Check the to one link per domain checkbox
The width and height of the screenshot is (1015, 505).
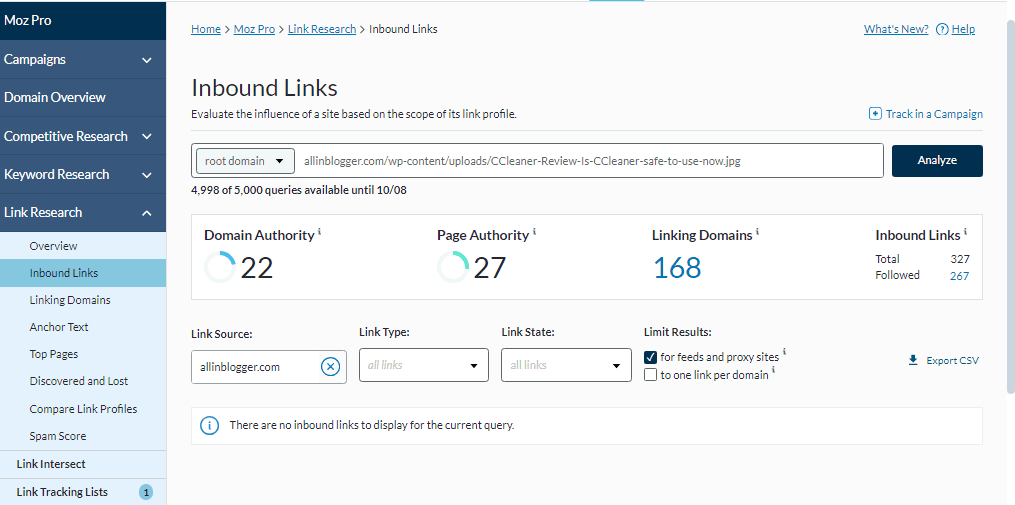(x=651, y=374)
